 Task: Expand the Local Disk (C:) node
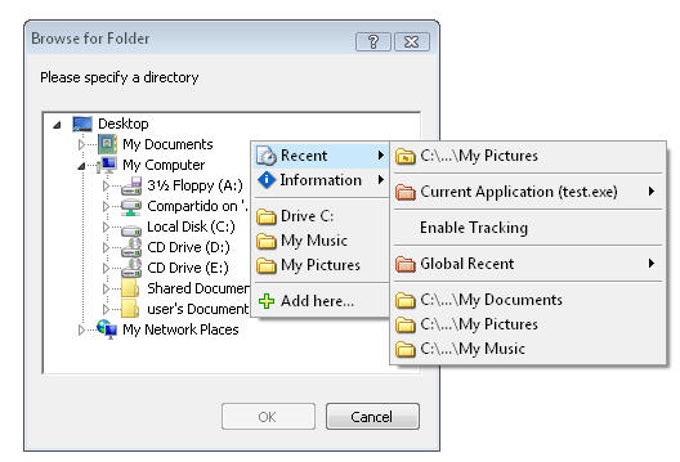coord(106,227)
